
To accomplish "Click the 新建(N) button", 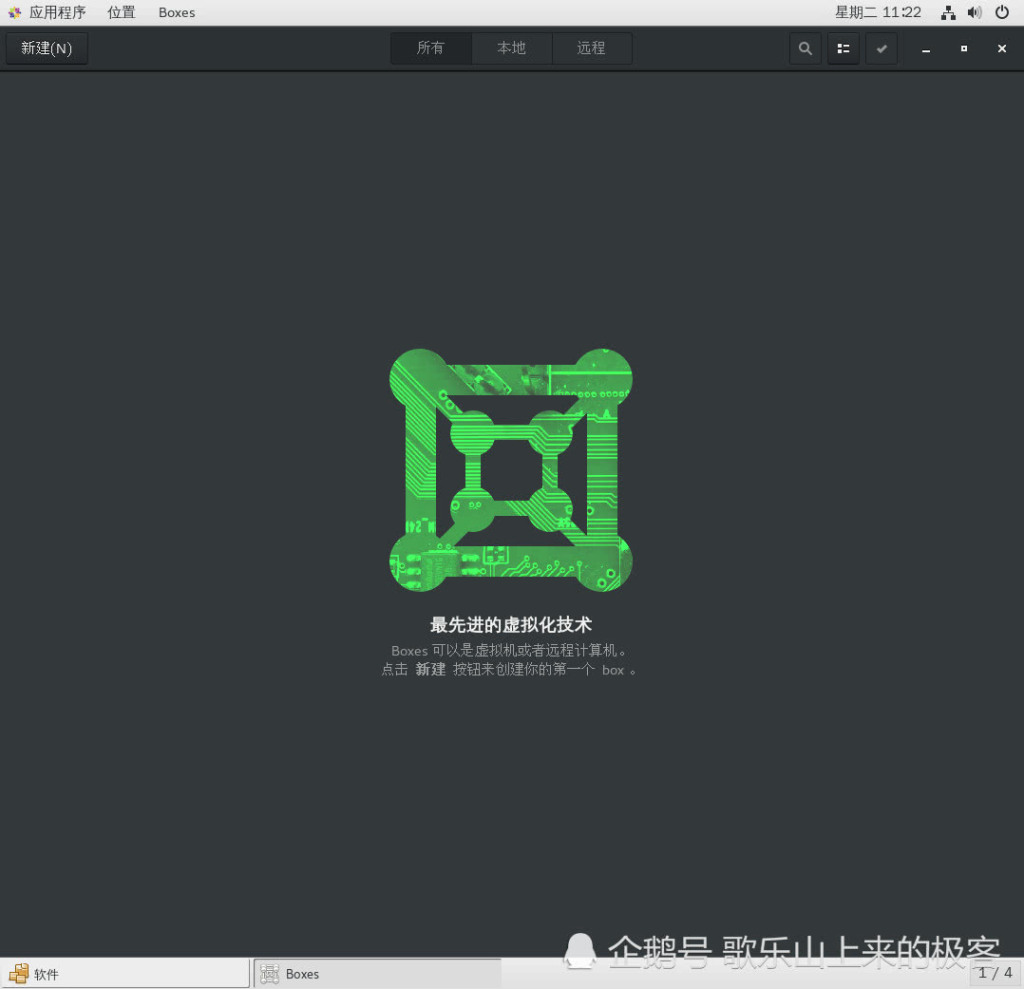I will 46,48.
